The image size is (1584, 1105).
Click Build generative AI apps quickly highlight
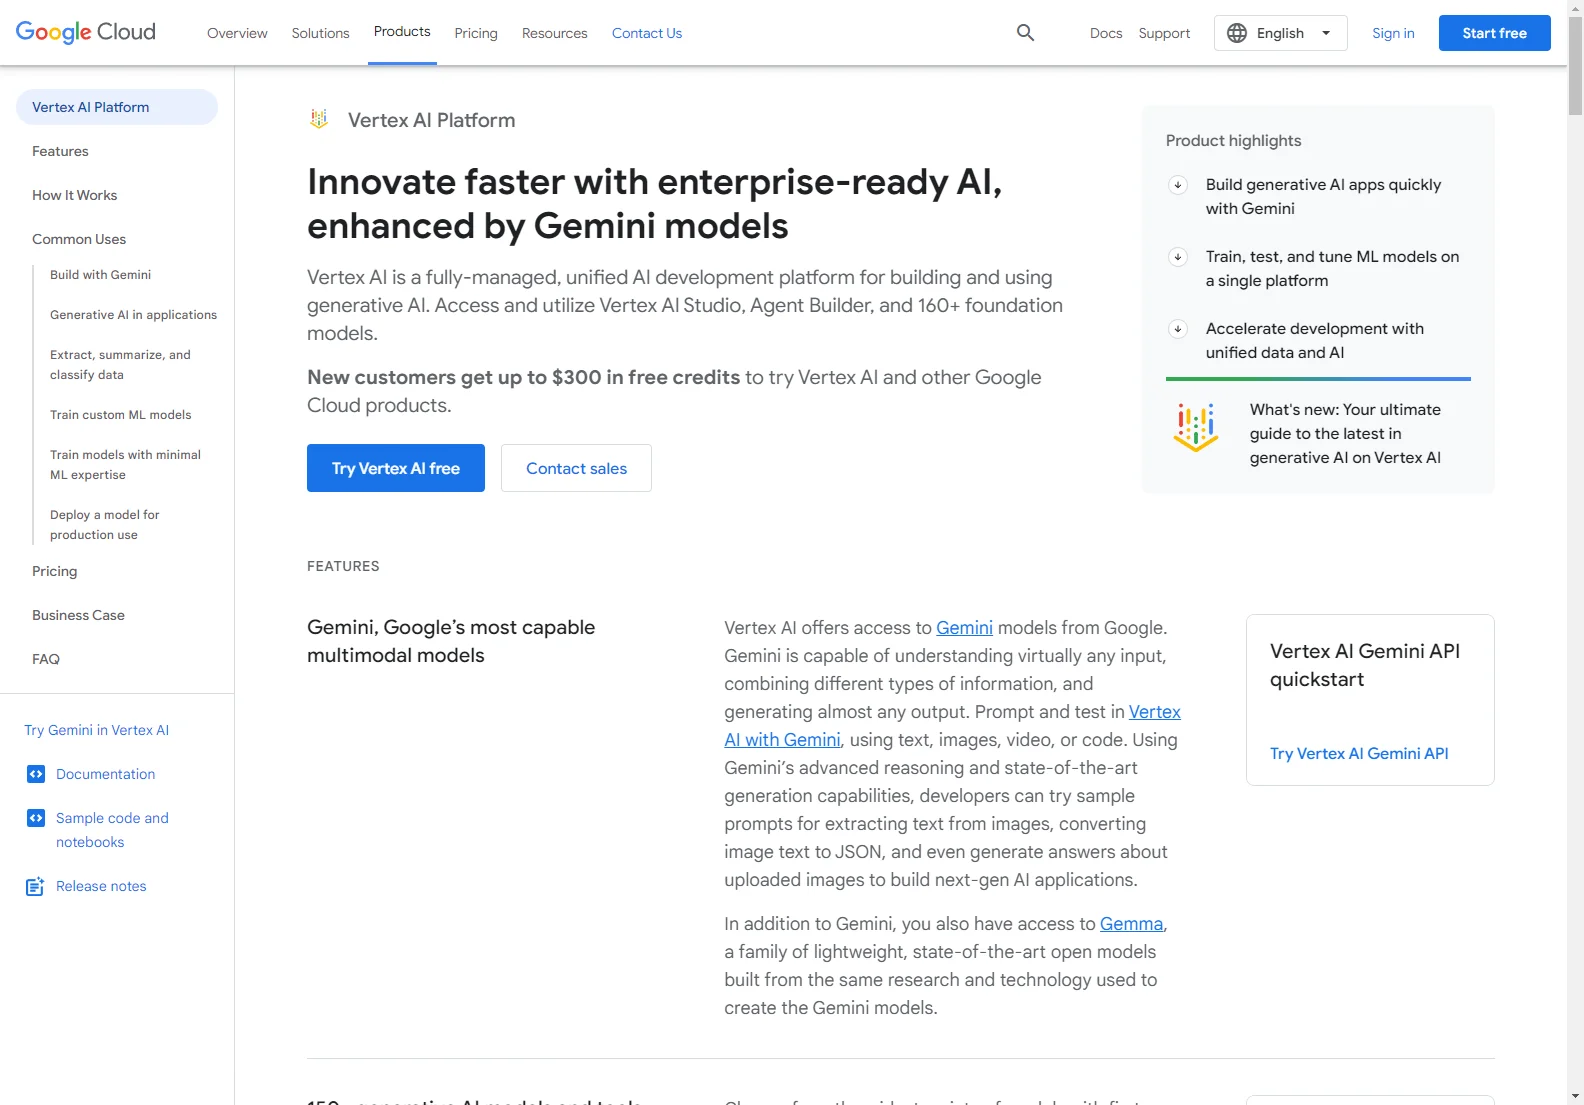1323,196
